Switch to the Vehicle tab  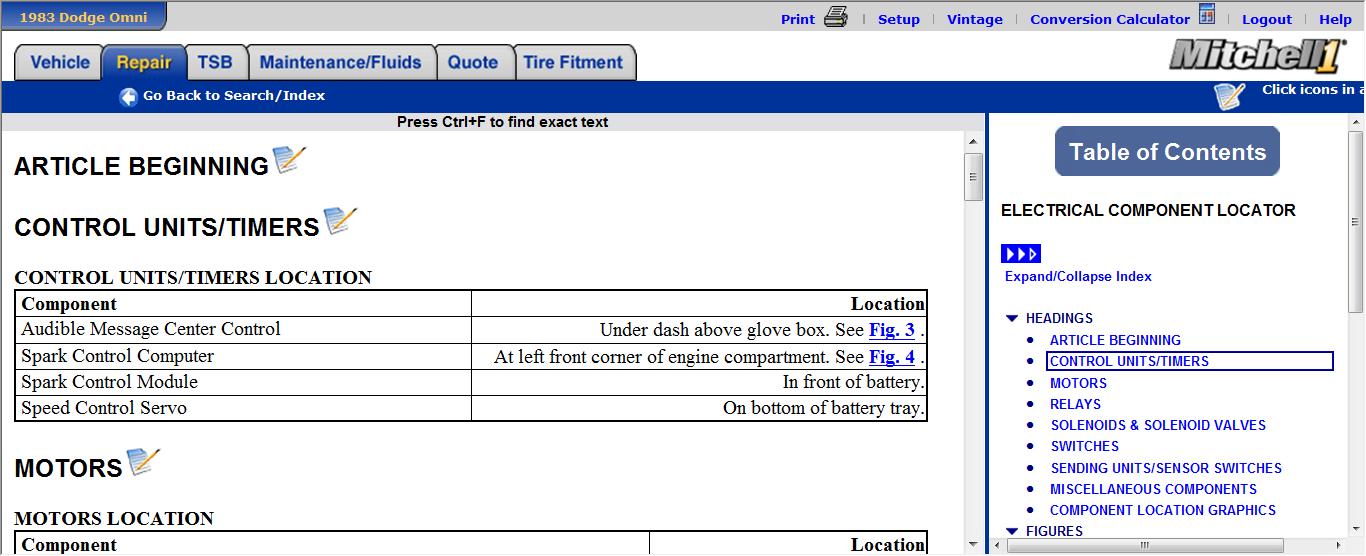coord(60,63)
